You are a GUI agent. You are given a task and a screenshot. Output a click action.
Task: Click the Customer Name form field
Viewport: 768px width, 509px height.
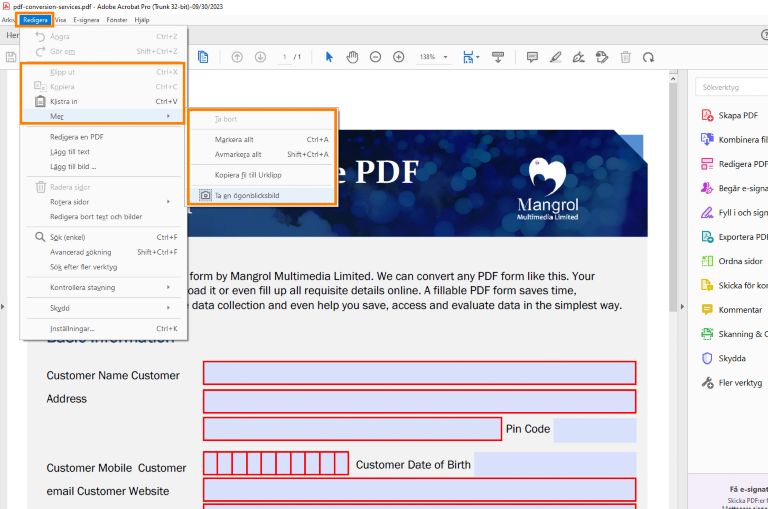point(420,373)
